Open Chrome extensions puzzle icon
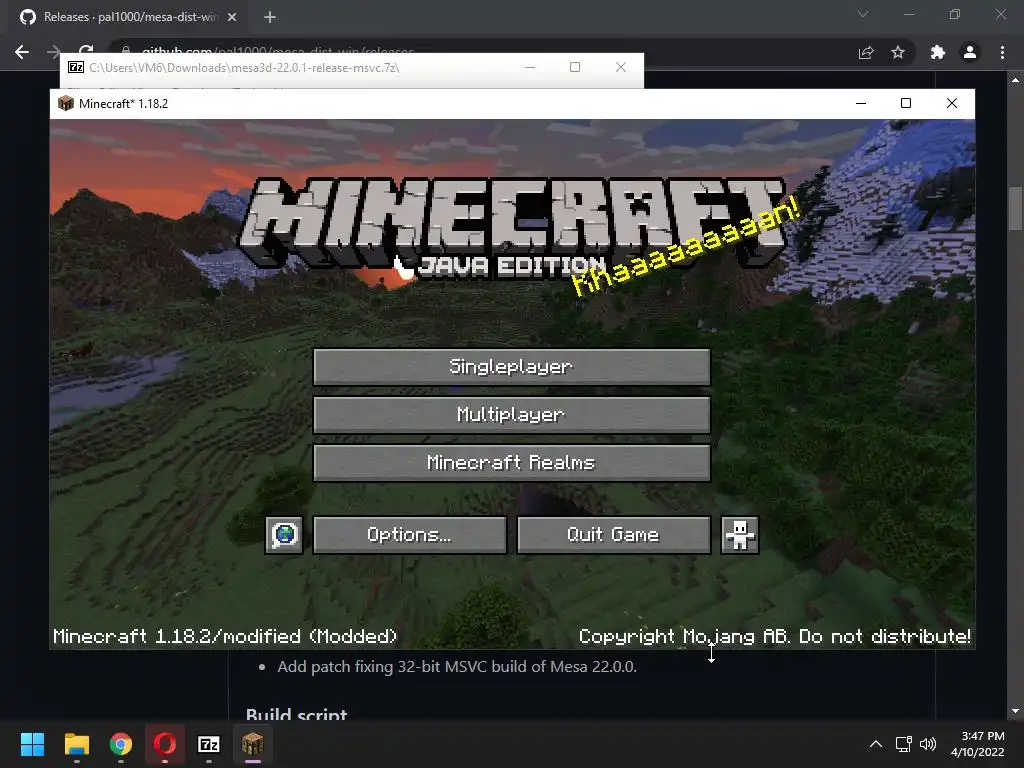The width and height of the screenshot is (1024, 768). pos(938,52)
